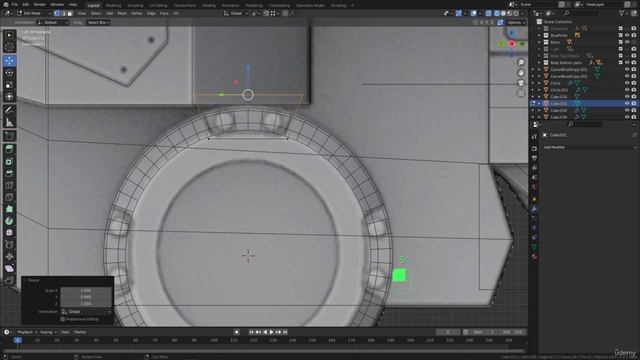
Task: Select the Transform tool
Action: click(x=9, y=97)
